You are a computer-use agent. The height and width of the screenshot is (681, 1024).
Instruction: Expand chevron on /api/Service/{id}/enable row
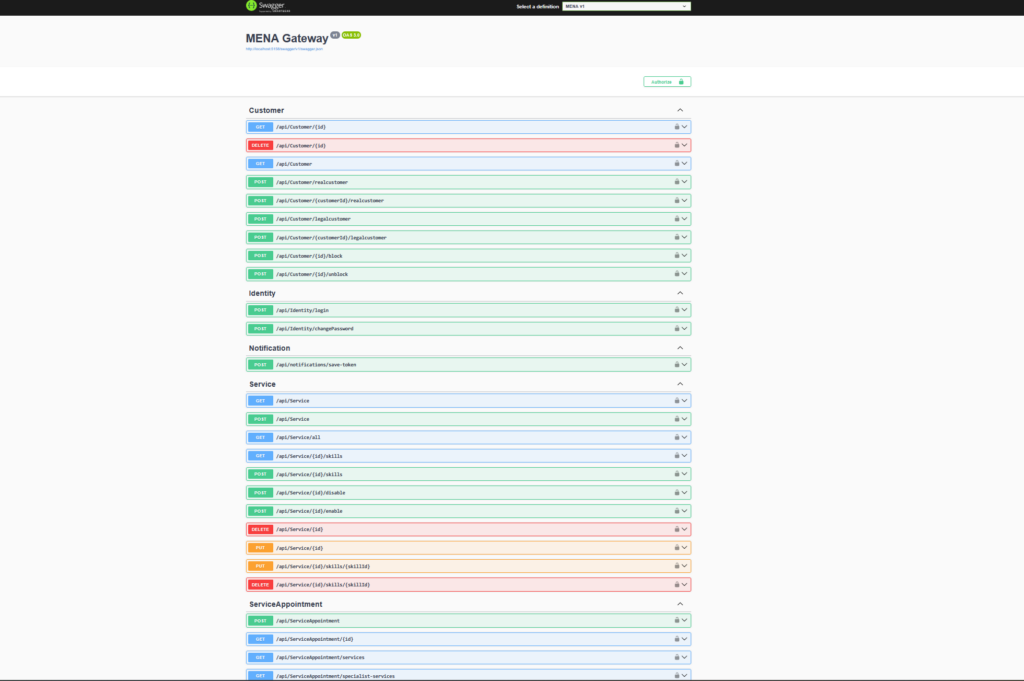[684, 511]
